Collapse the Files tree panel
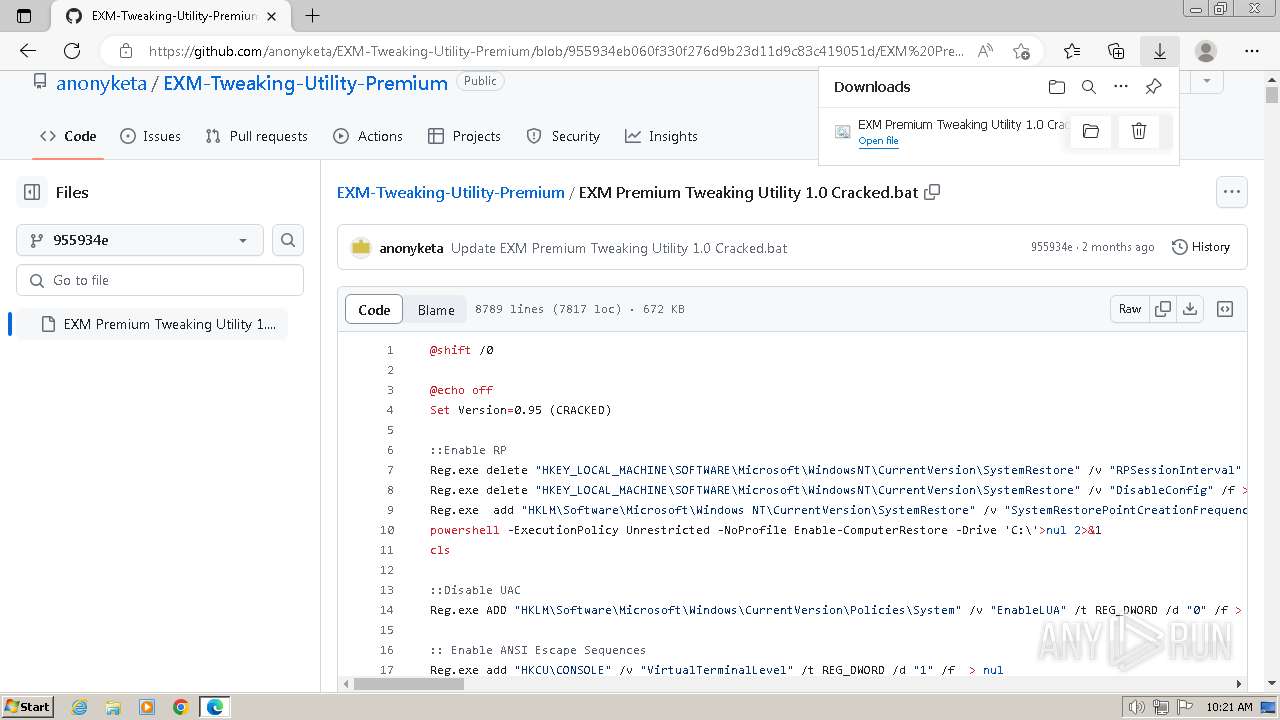The width and height of the screenshot is (1280, 720). pyautogui.click(x=32, y=192)
